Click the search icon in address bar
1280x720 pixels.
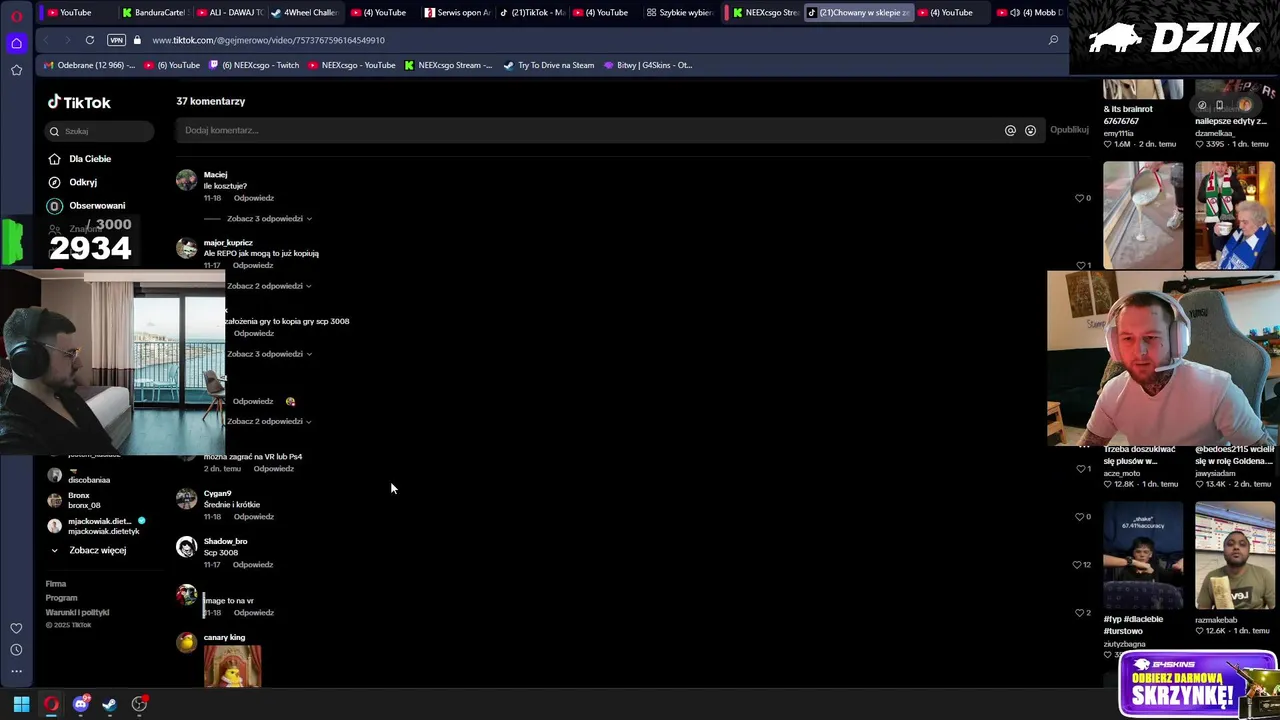(1053, 40)
